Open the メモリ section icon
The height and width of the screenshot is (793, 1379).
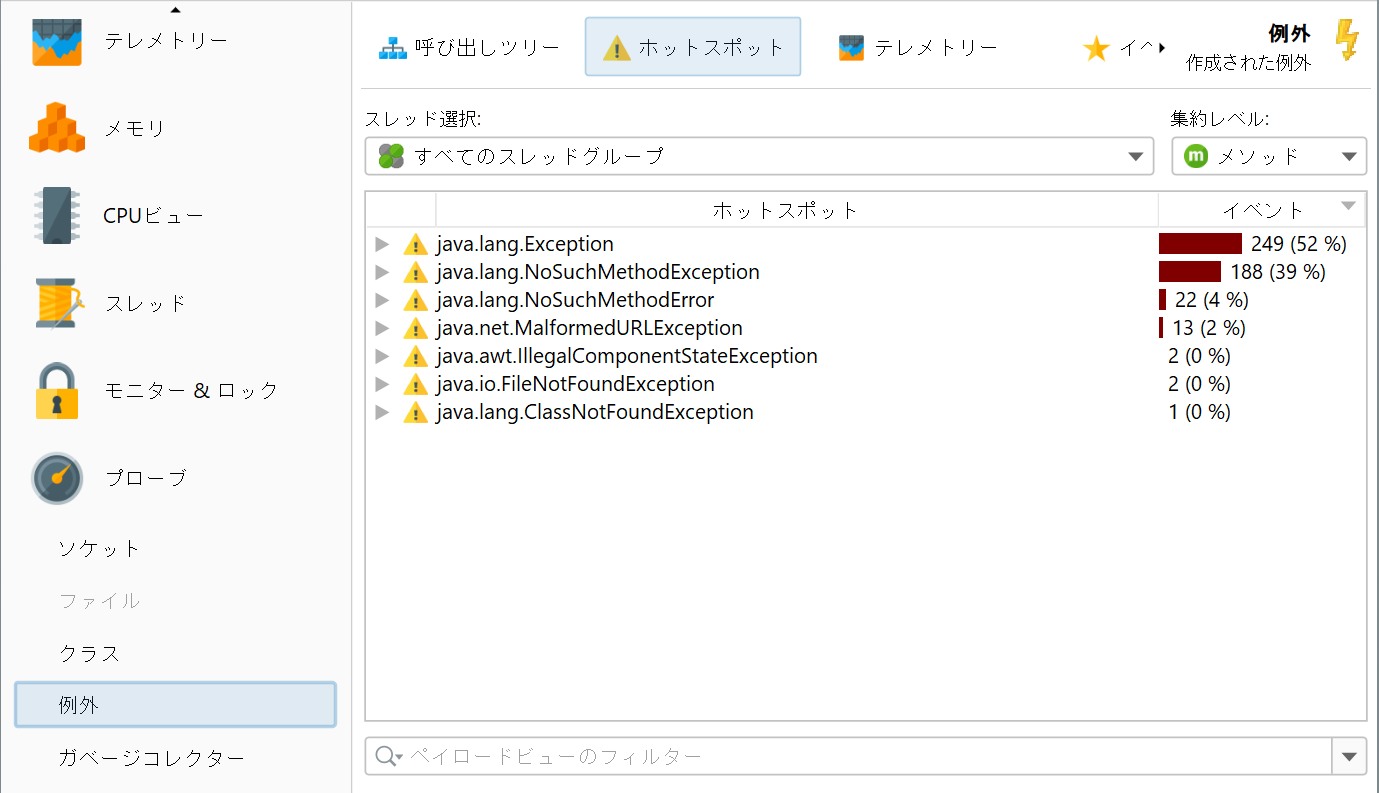[x=56, y=128]
